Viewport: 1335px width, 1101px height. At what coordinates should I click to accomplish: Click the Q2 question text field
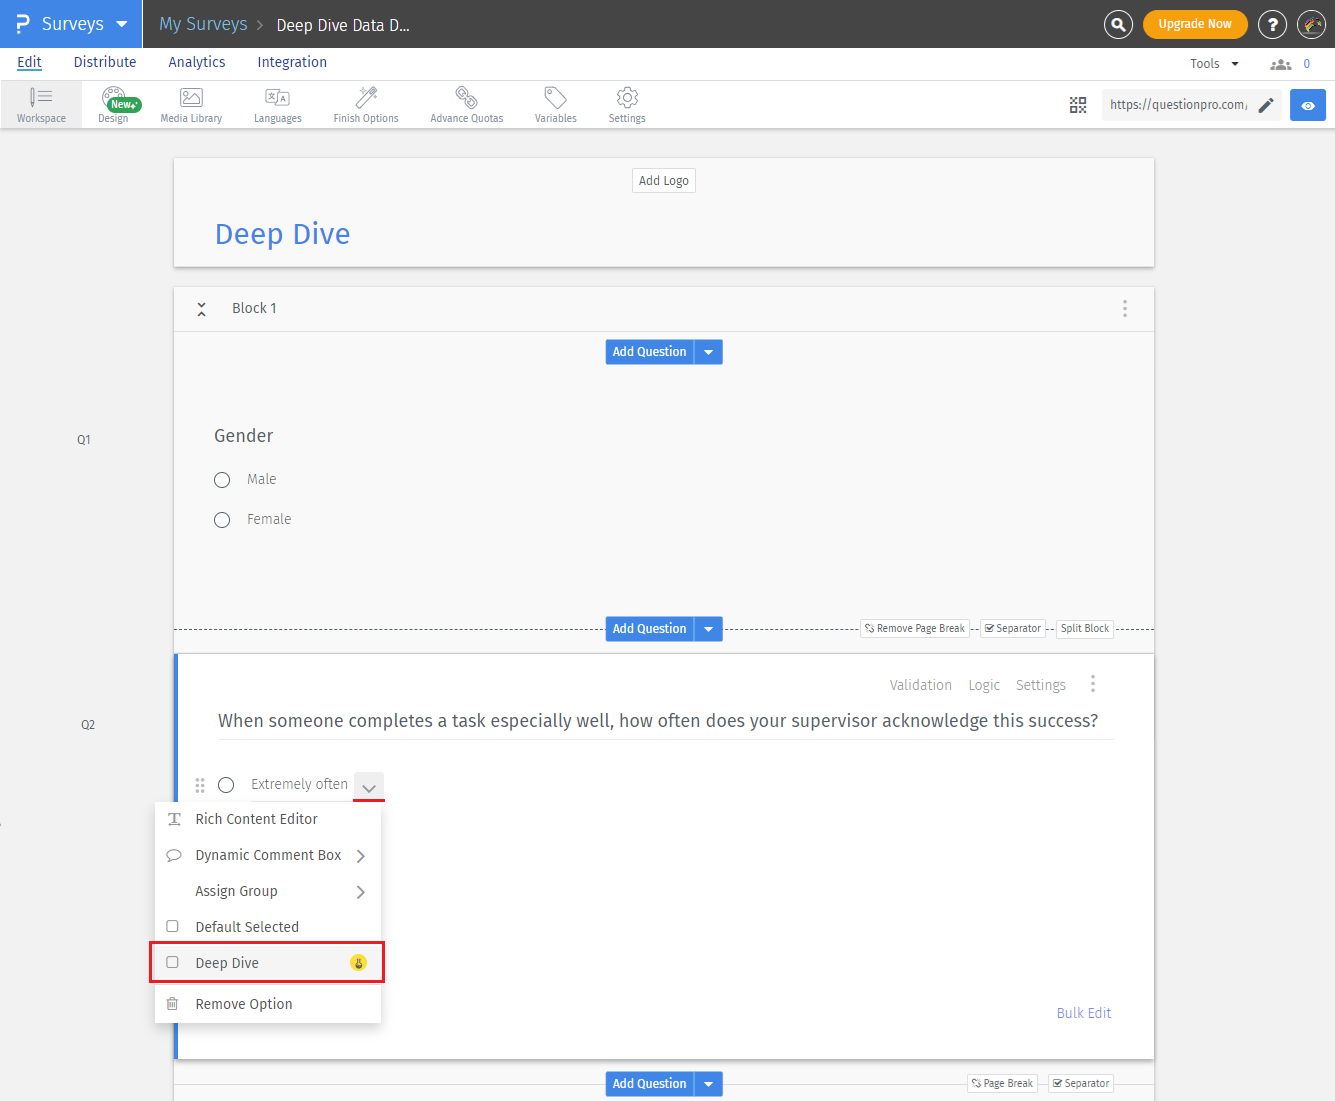pos(665,721)
